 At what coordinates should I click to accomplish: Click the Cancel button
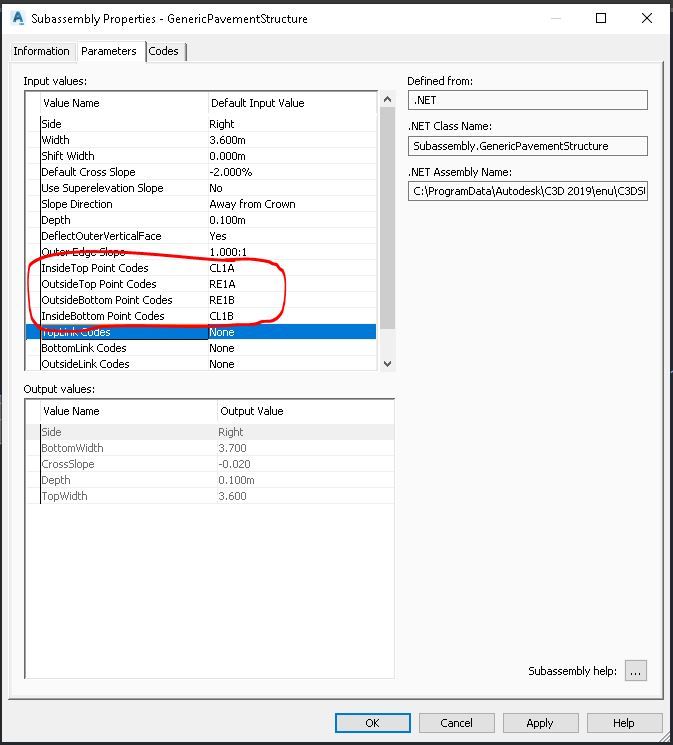pyautogui.click(x=456, y=723)
